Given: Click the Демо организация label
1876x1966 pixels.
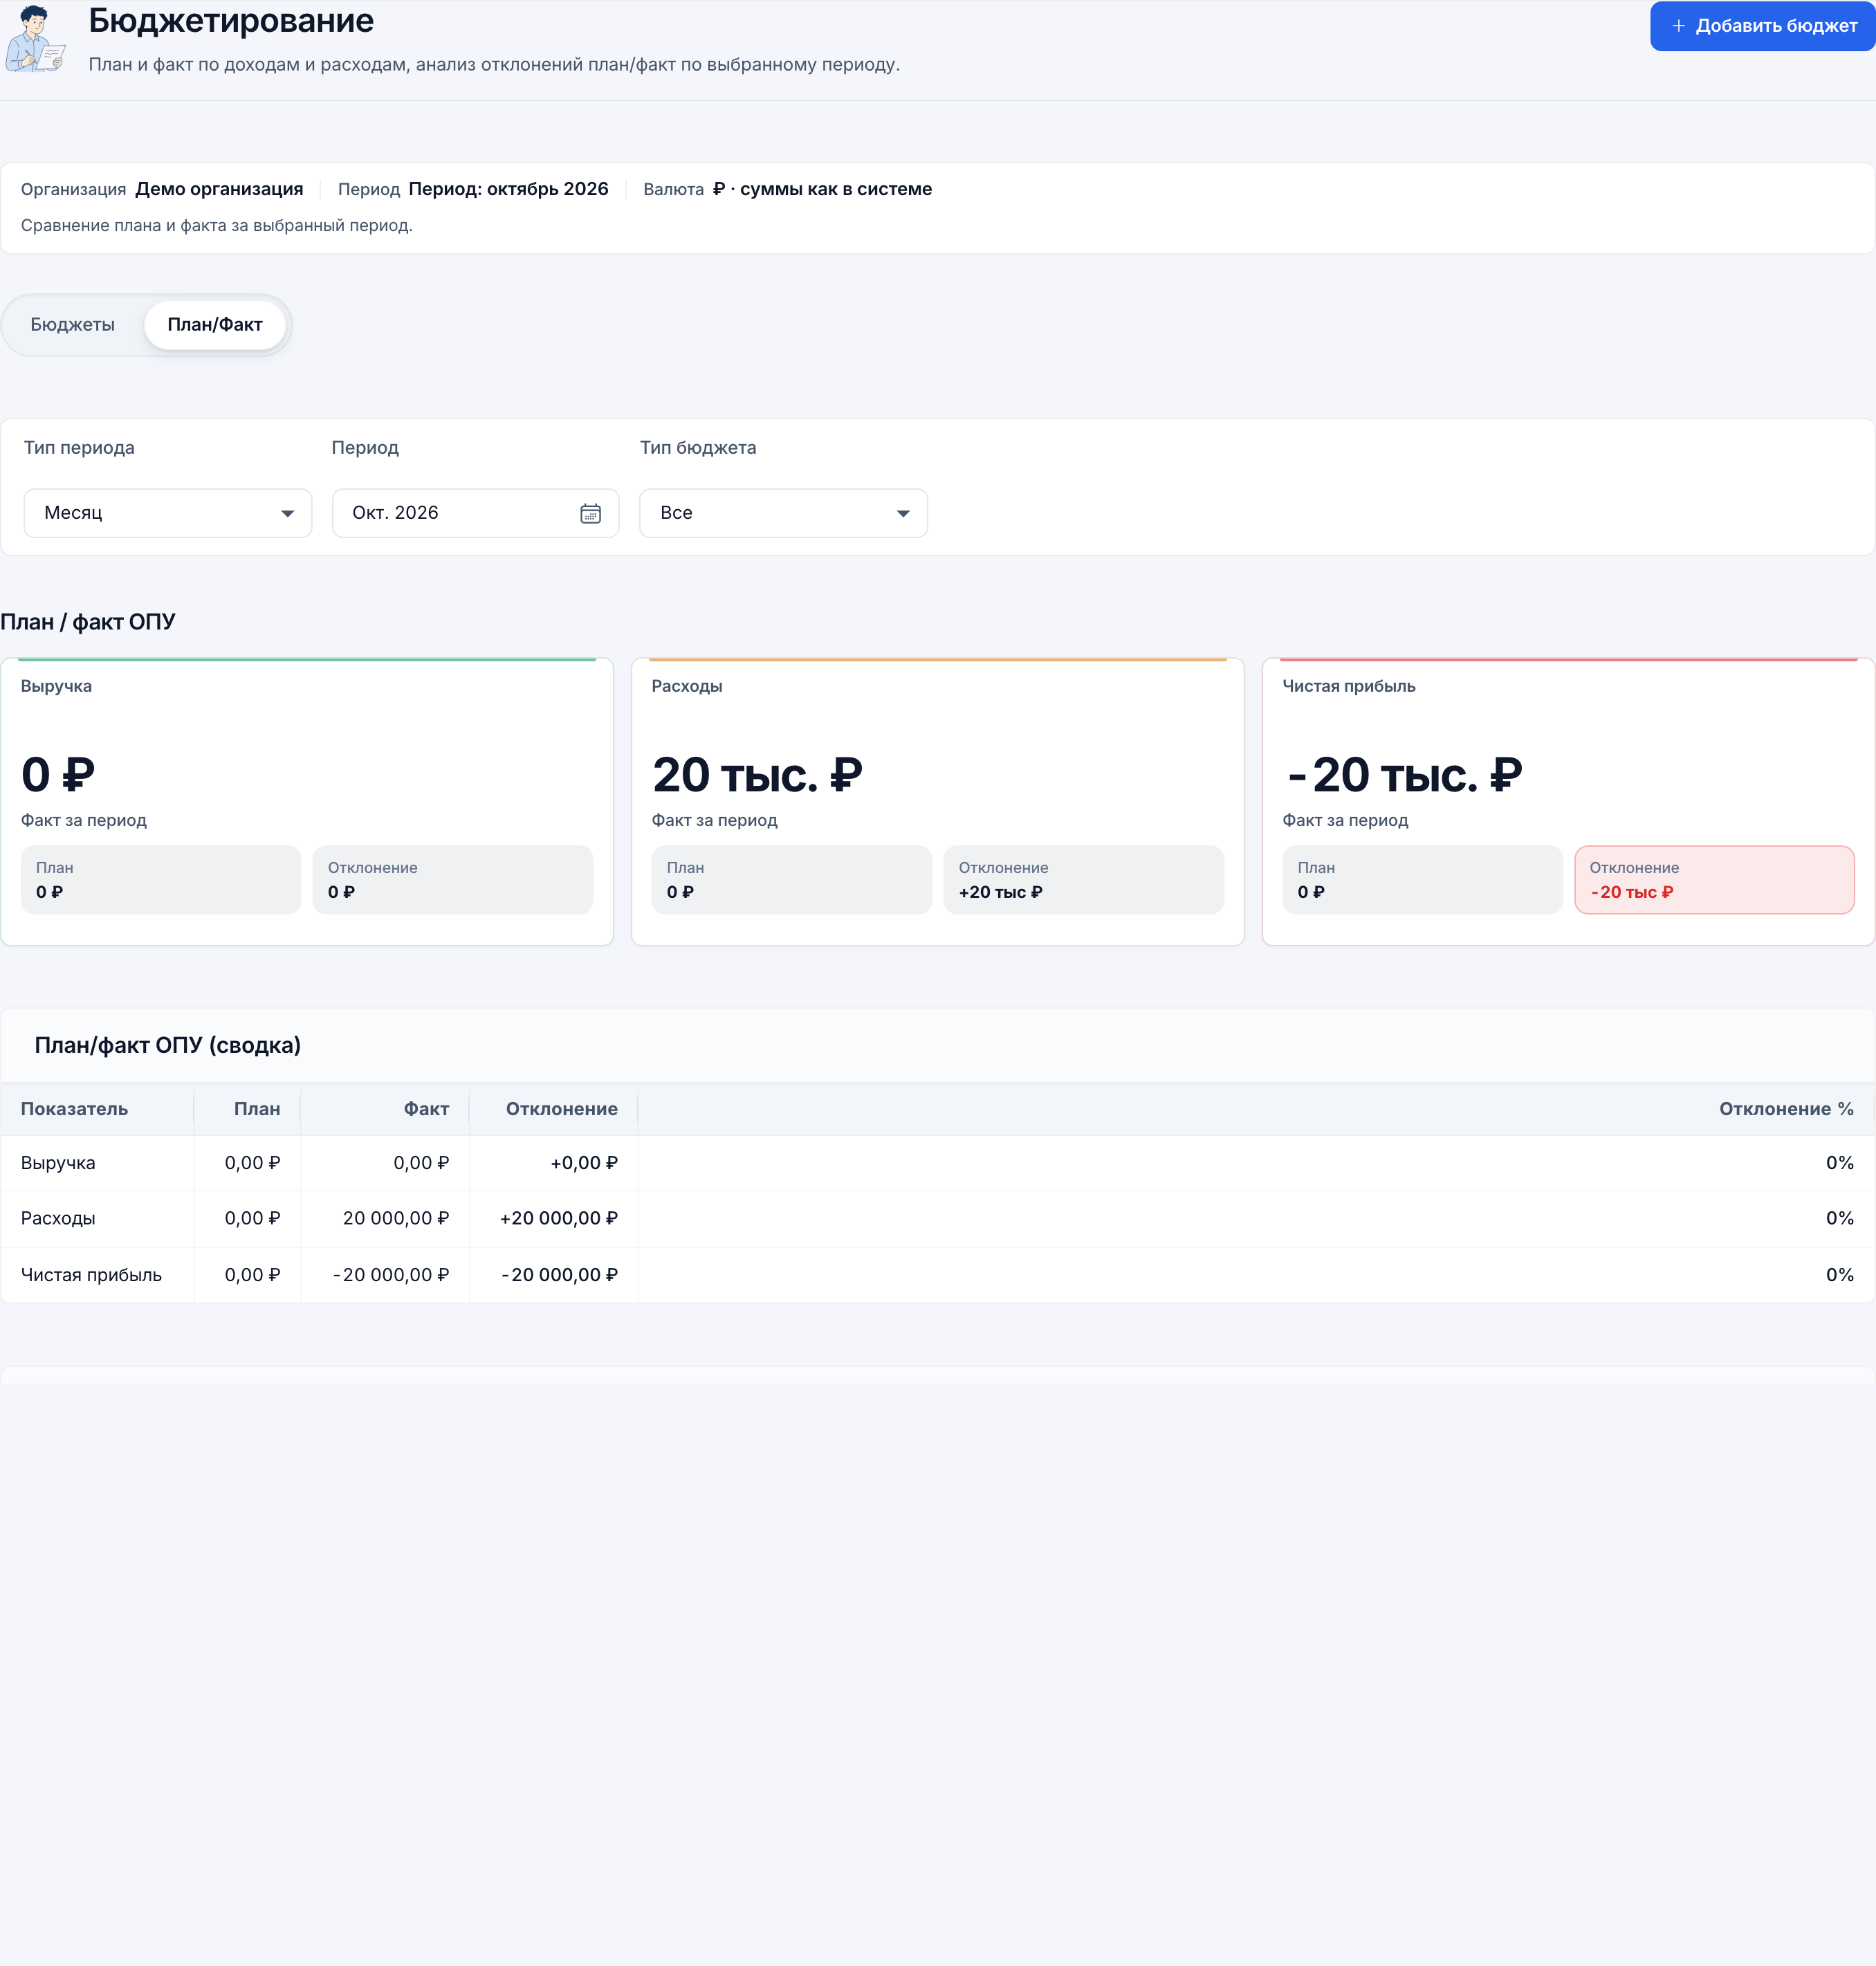Looking at the screenshot, I should tap(219, 189).
